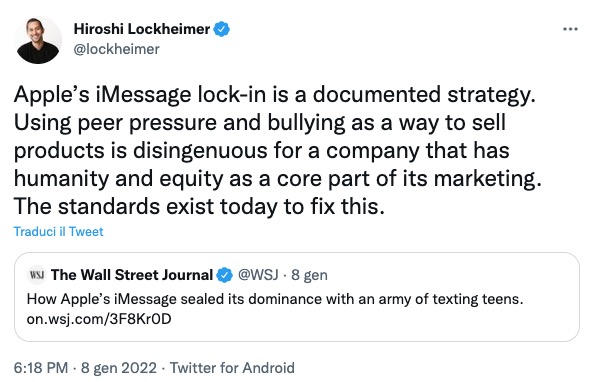The height and width of the screenshot is (382, 596).
Task: Open the on.wsj.com/3F8Kr0D link
Action: pyautogui.click(x=99, y=319)
